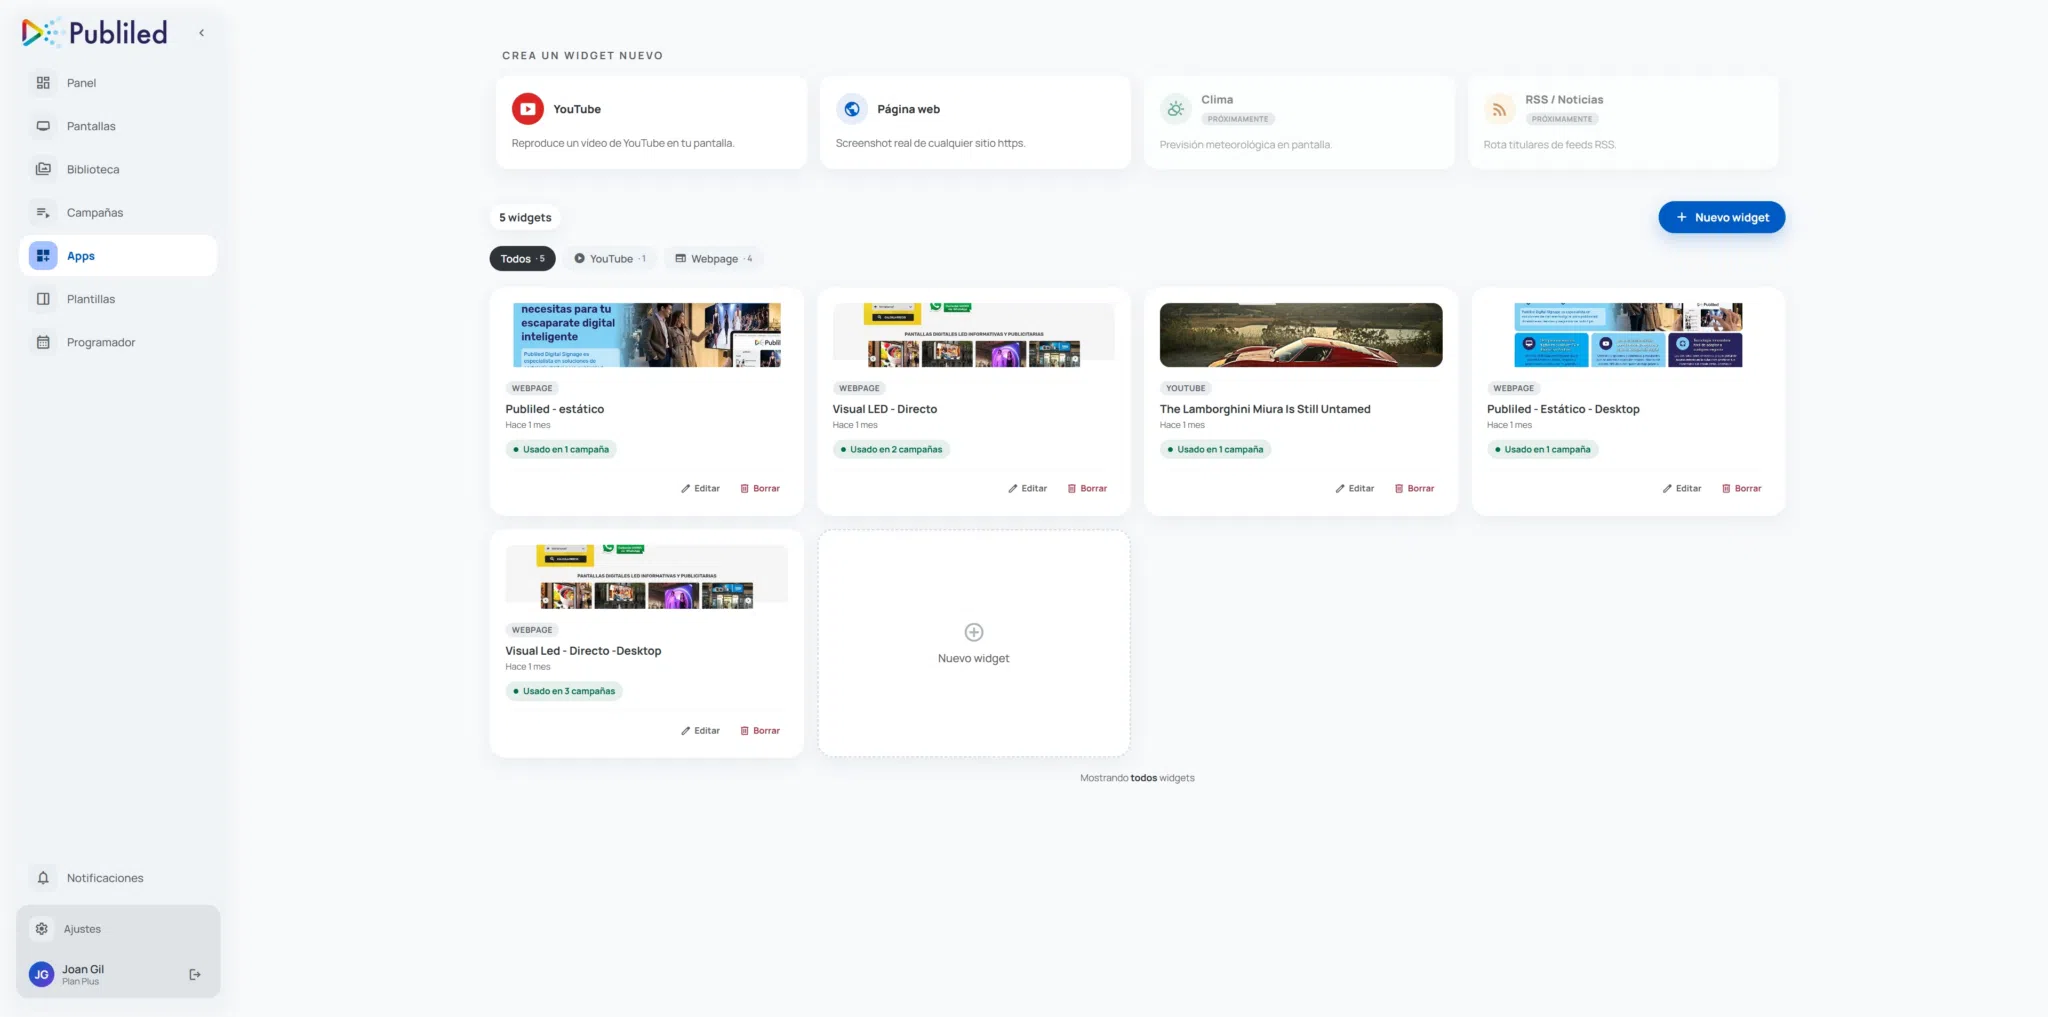
Task: Edit Publiled - Estático - Desktop widget
Action: tap(1682, 489)
